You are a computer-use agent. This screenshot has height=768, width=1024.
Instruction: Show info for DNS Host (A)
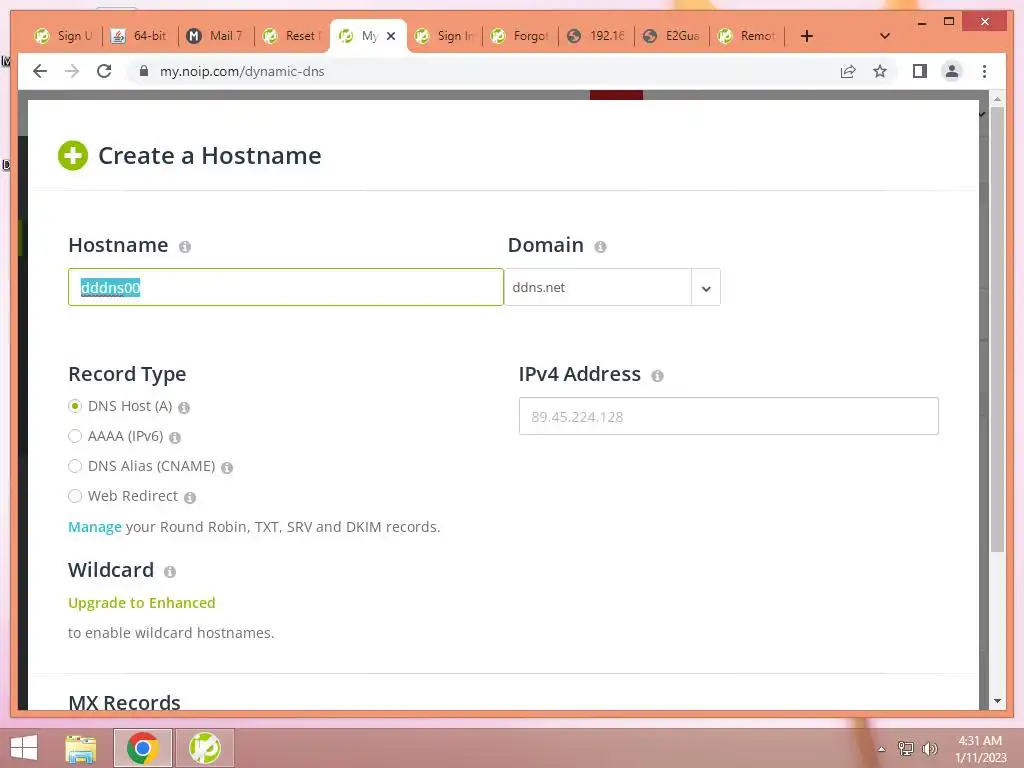click(184, 408)
